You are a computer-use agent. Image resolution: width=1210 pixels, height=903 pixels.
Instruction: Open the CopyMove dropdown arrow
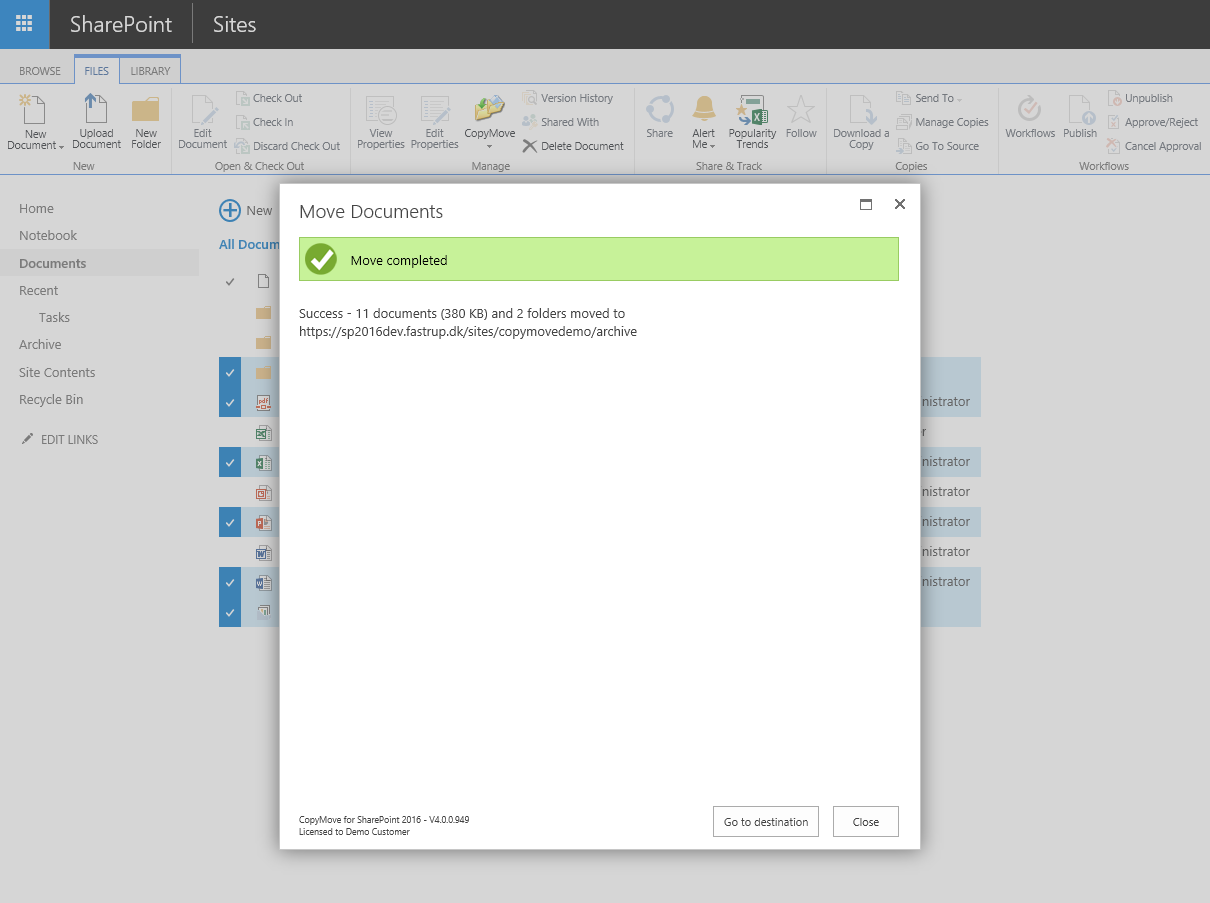[489, 147]
